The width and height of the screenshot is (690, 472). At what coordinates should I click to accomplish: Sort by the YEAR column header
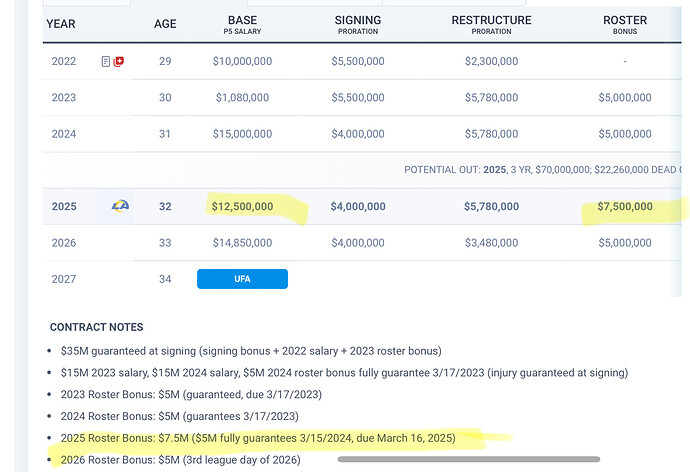point(61,24)
